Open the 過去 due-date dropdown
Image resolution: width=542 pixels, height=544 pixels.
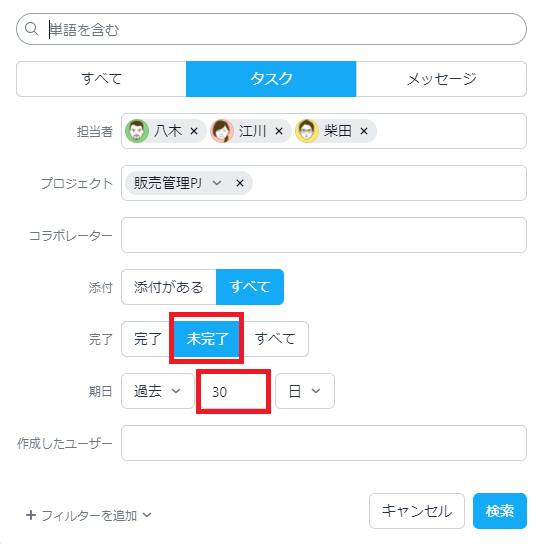click(158, 391)
